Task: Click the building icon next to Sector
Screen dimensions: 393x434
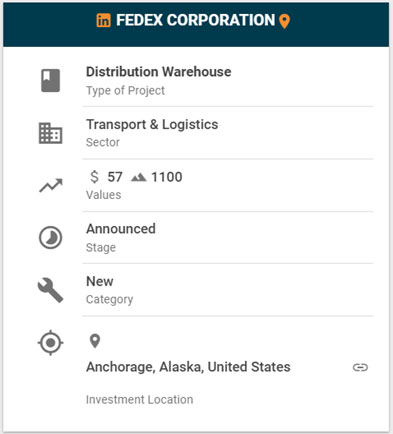Action: 50,133
